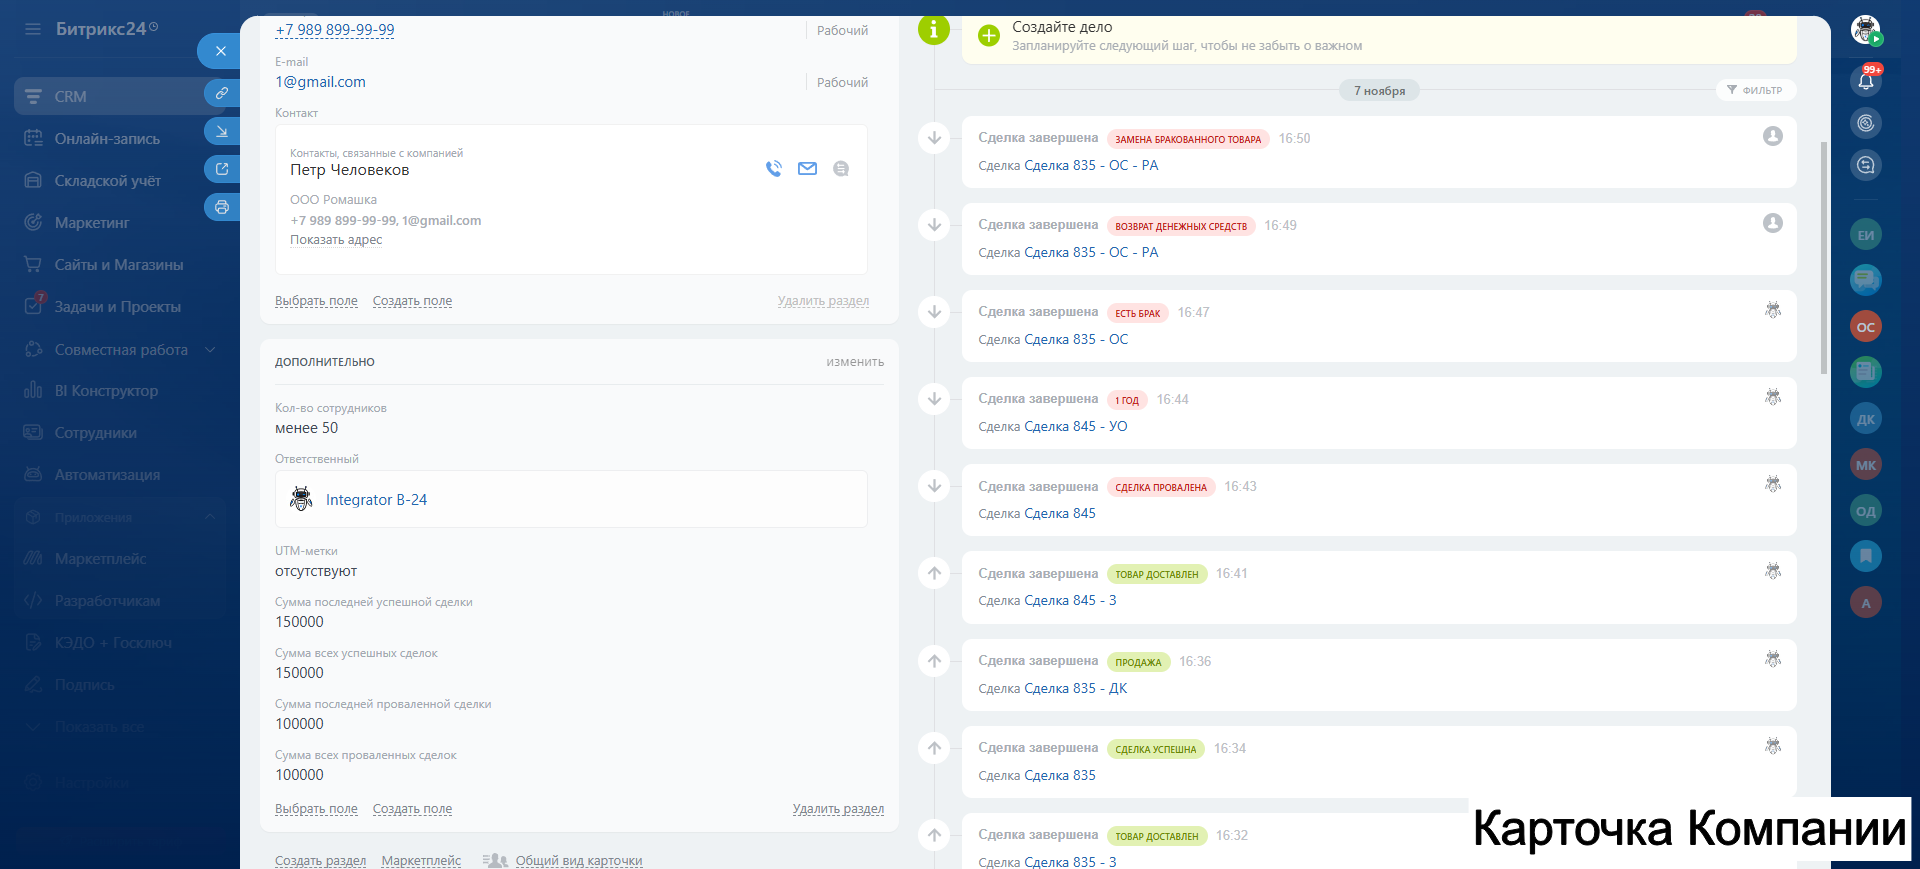Close the company card slider

(220, 51)
